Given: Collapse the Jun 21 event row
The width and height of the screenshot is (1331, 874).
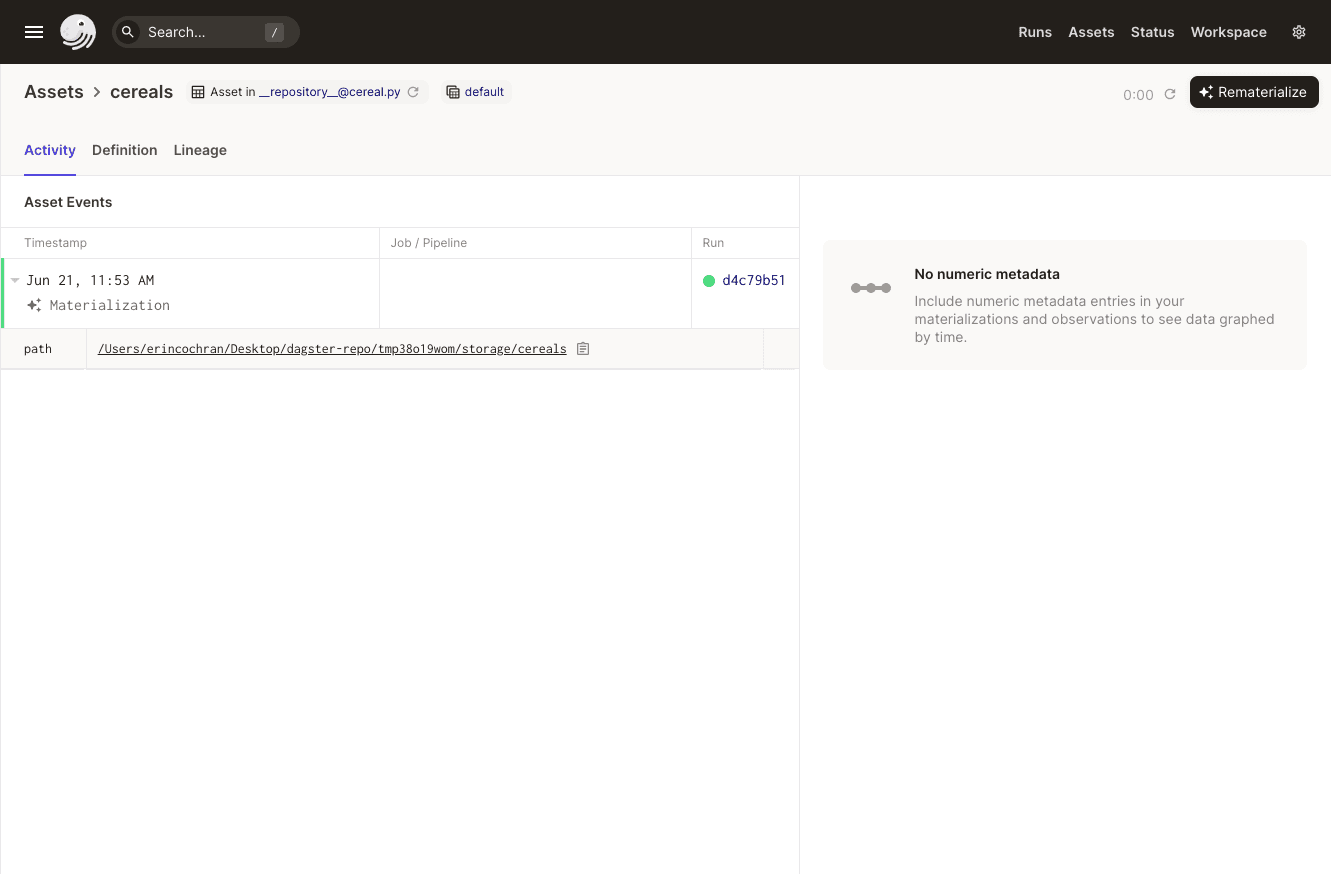Looking at the screenshot, I should coord(15,281).
